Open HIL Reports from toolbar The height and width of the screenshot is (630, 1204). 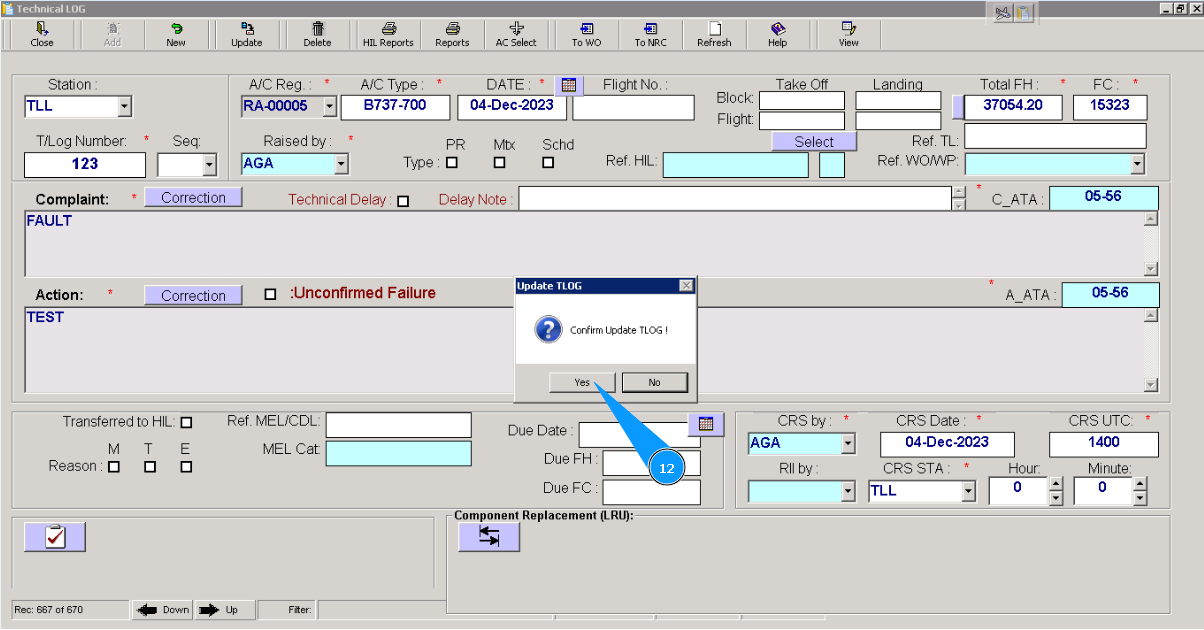[388, 34]
